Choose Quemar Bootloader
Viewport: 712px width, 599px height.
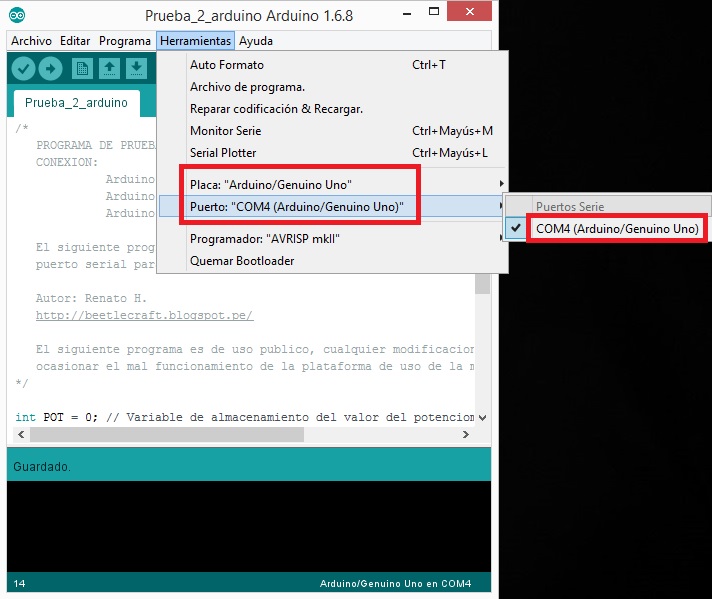333,261
